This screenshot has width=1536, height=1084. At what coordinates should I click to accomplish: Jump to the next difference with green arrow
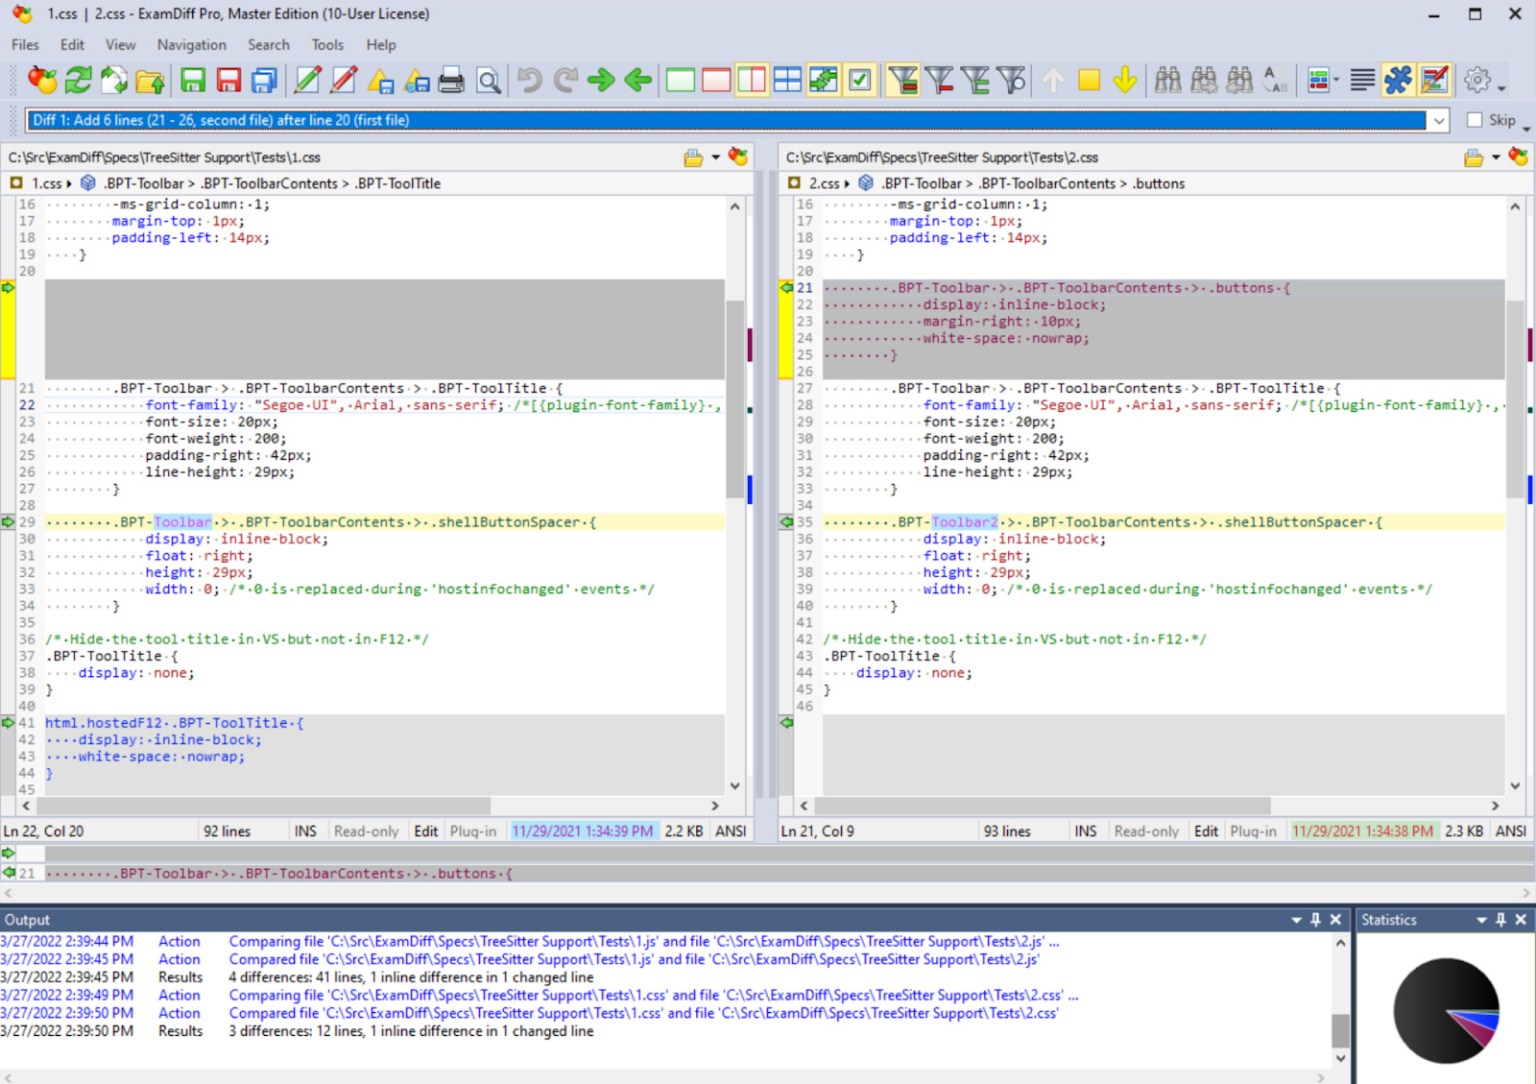pos(601,80)
